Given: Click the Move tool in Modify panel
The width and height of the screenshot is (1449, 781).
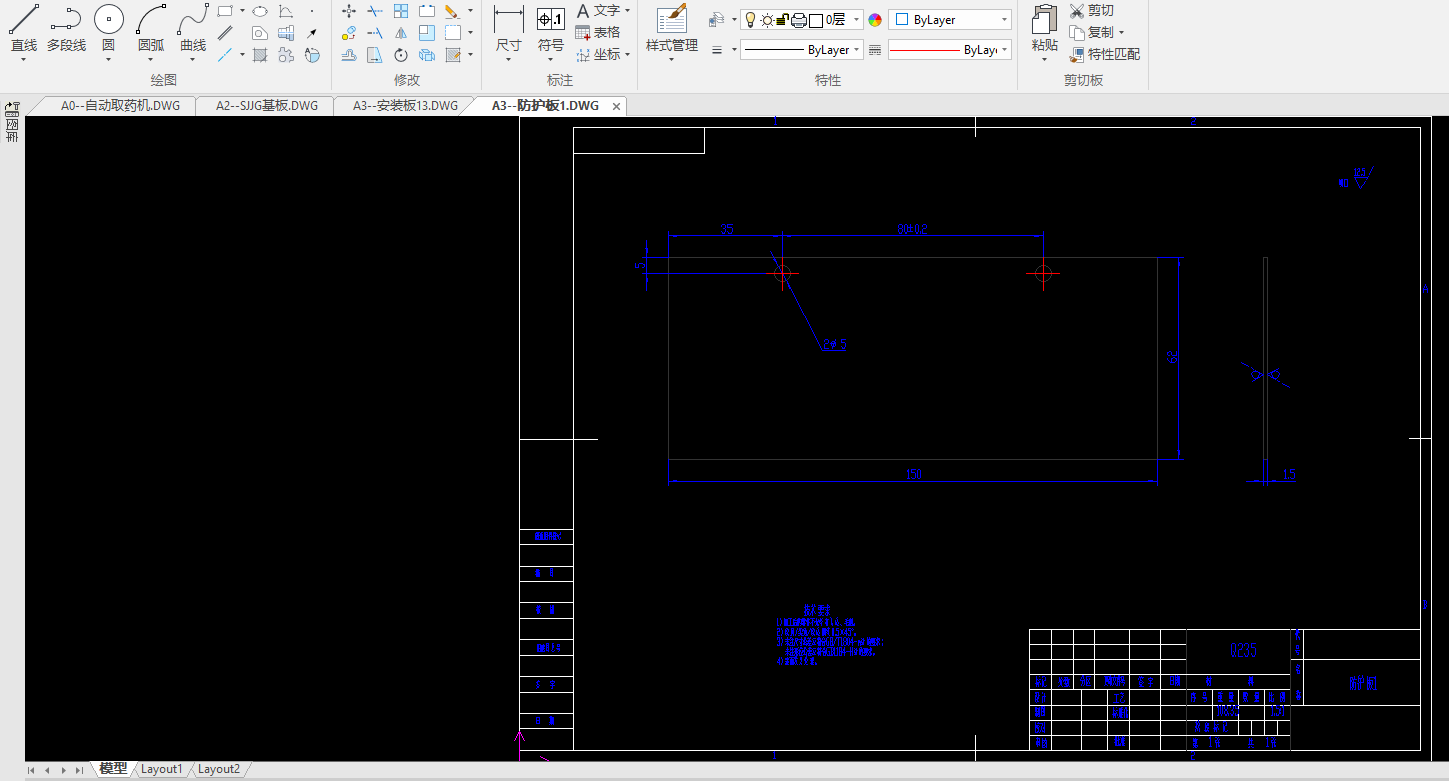Looking at the screenshot, I should click(348, 11).
